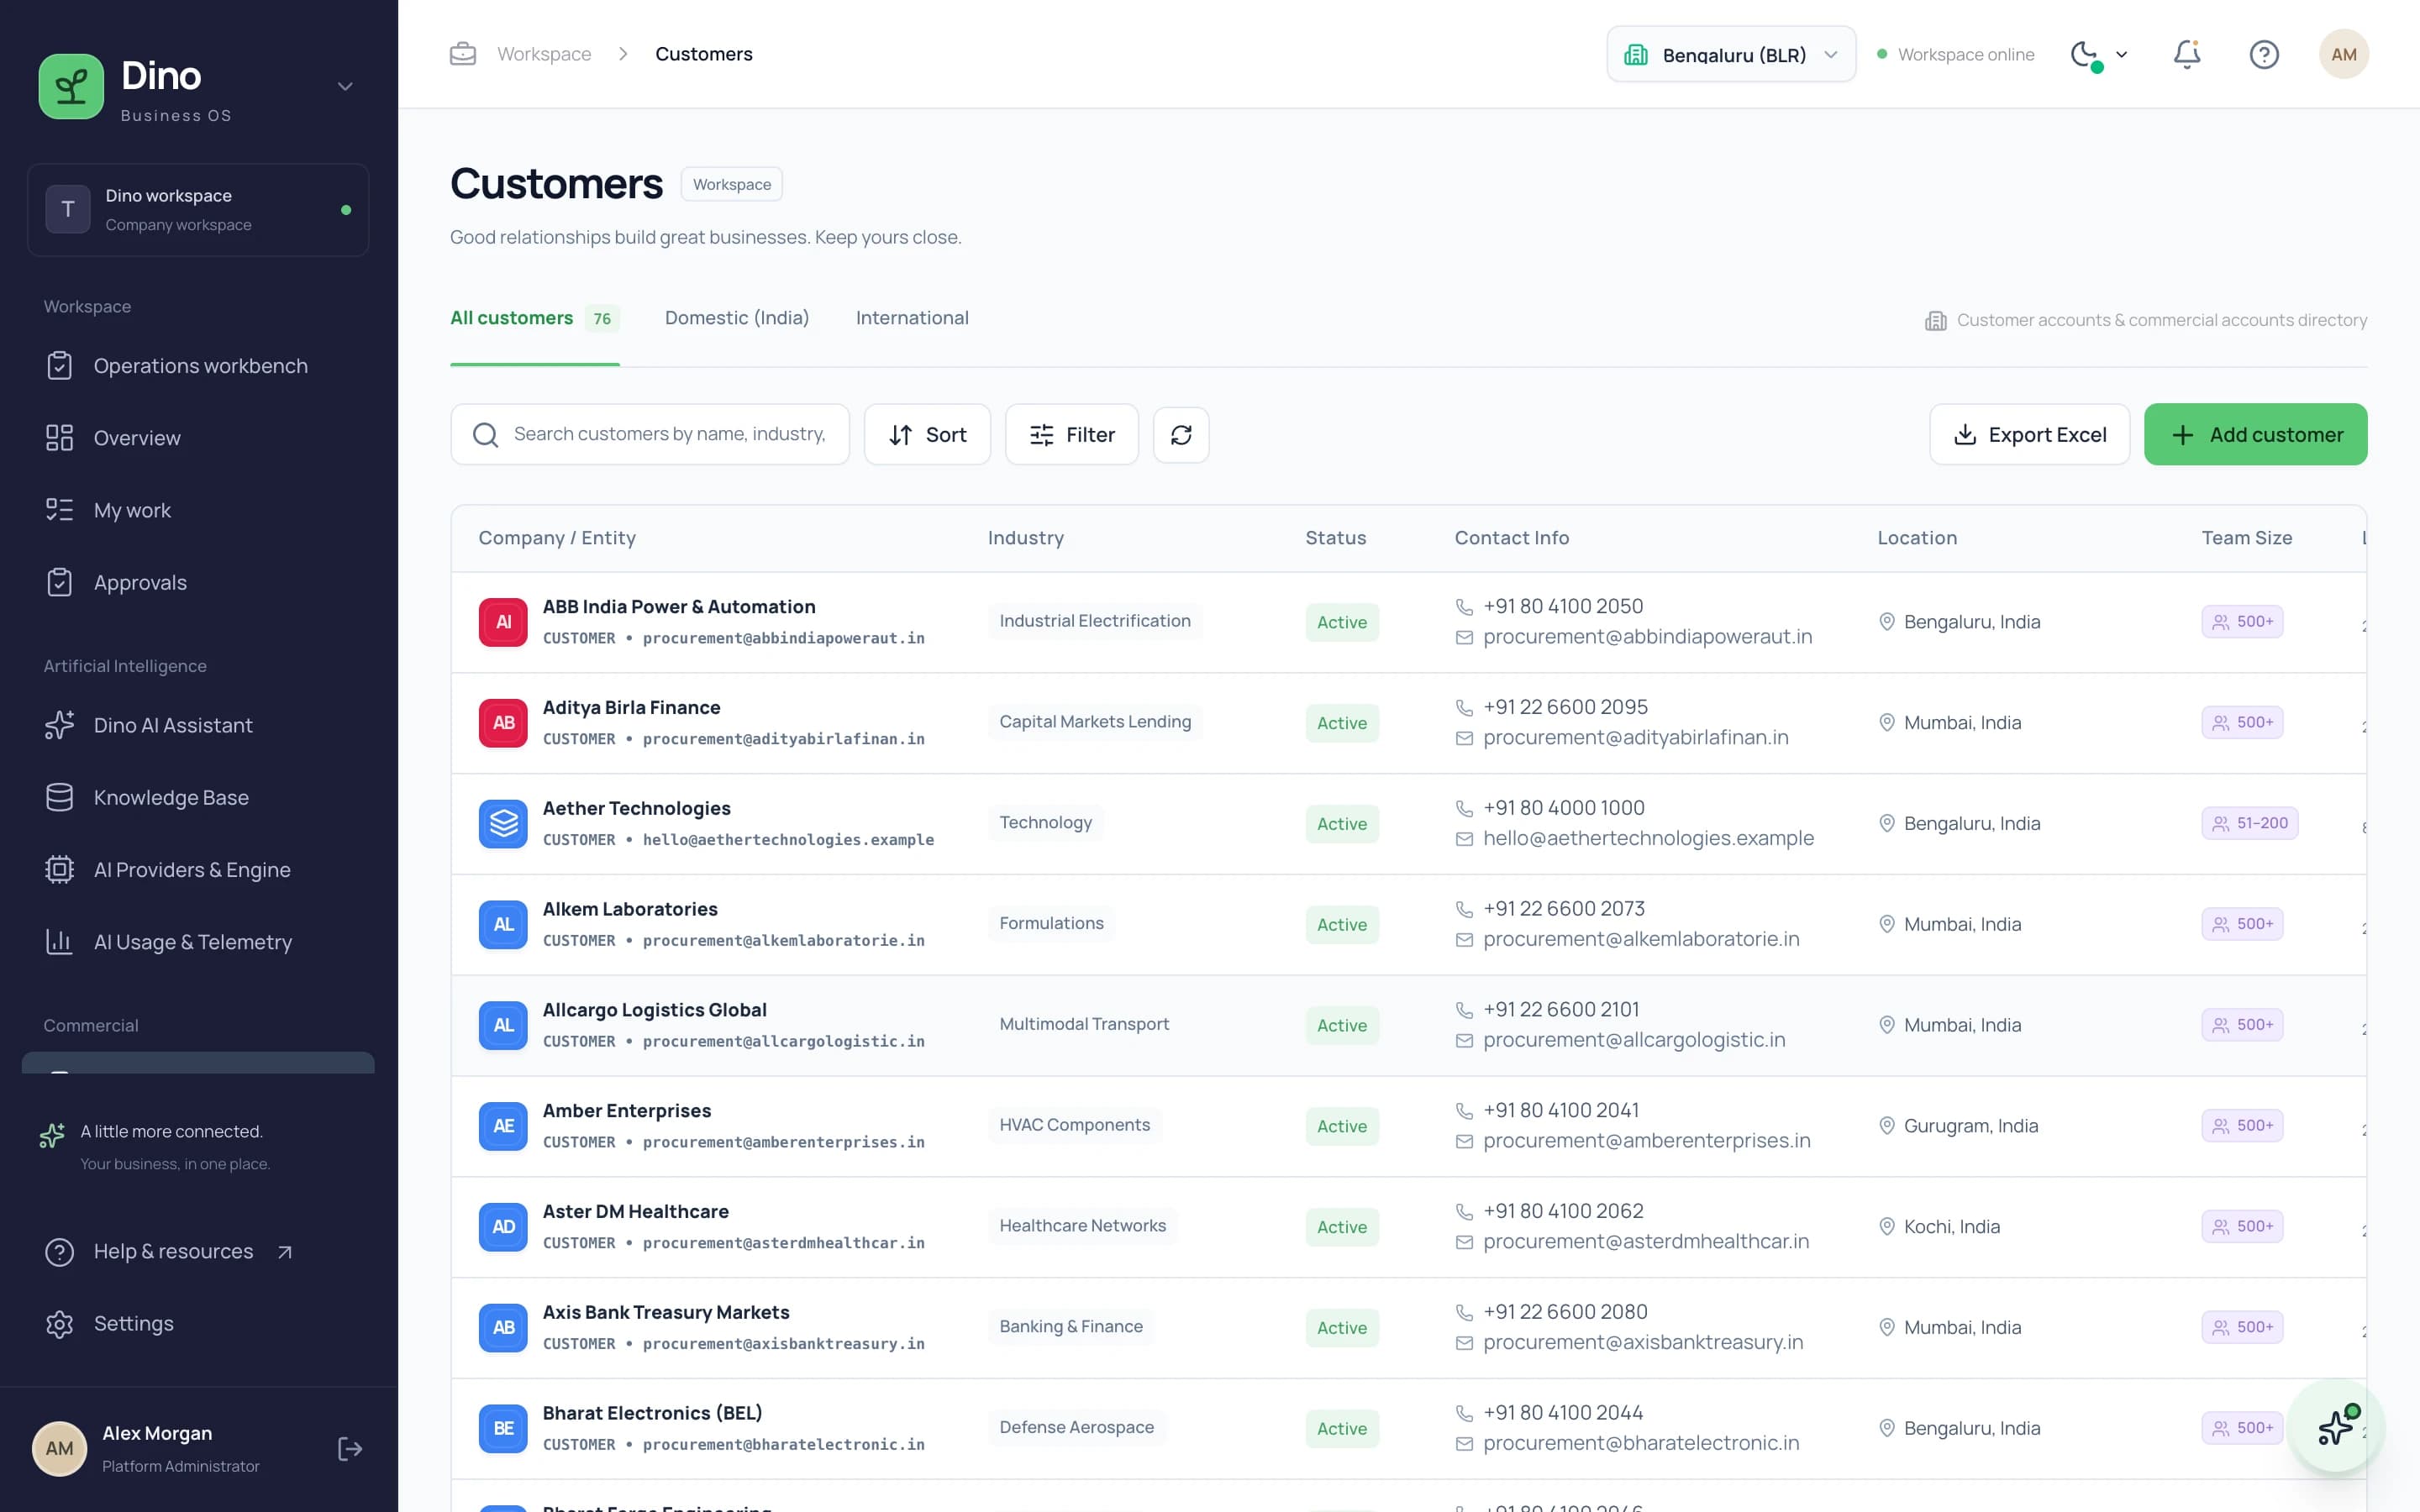
Task: Click the Allcargo Logistics Global AL avatar
Action: pos(503,1025)
